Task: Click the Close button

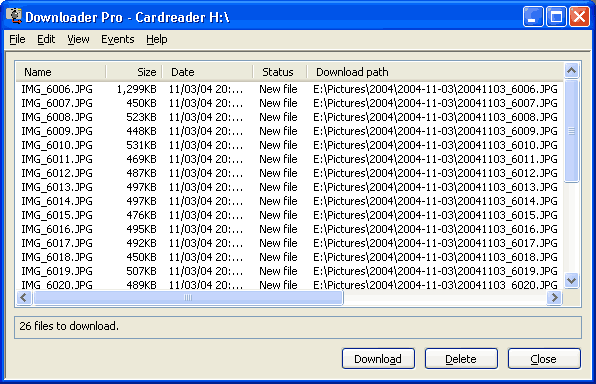Action: click(544, 359)
